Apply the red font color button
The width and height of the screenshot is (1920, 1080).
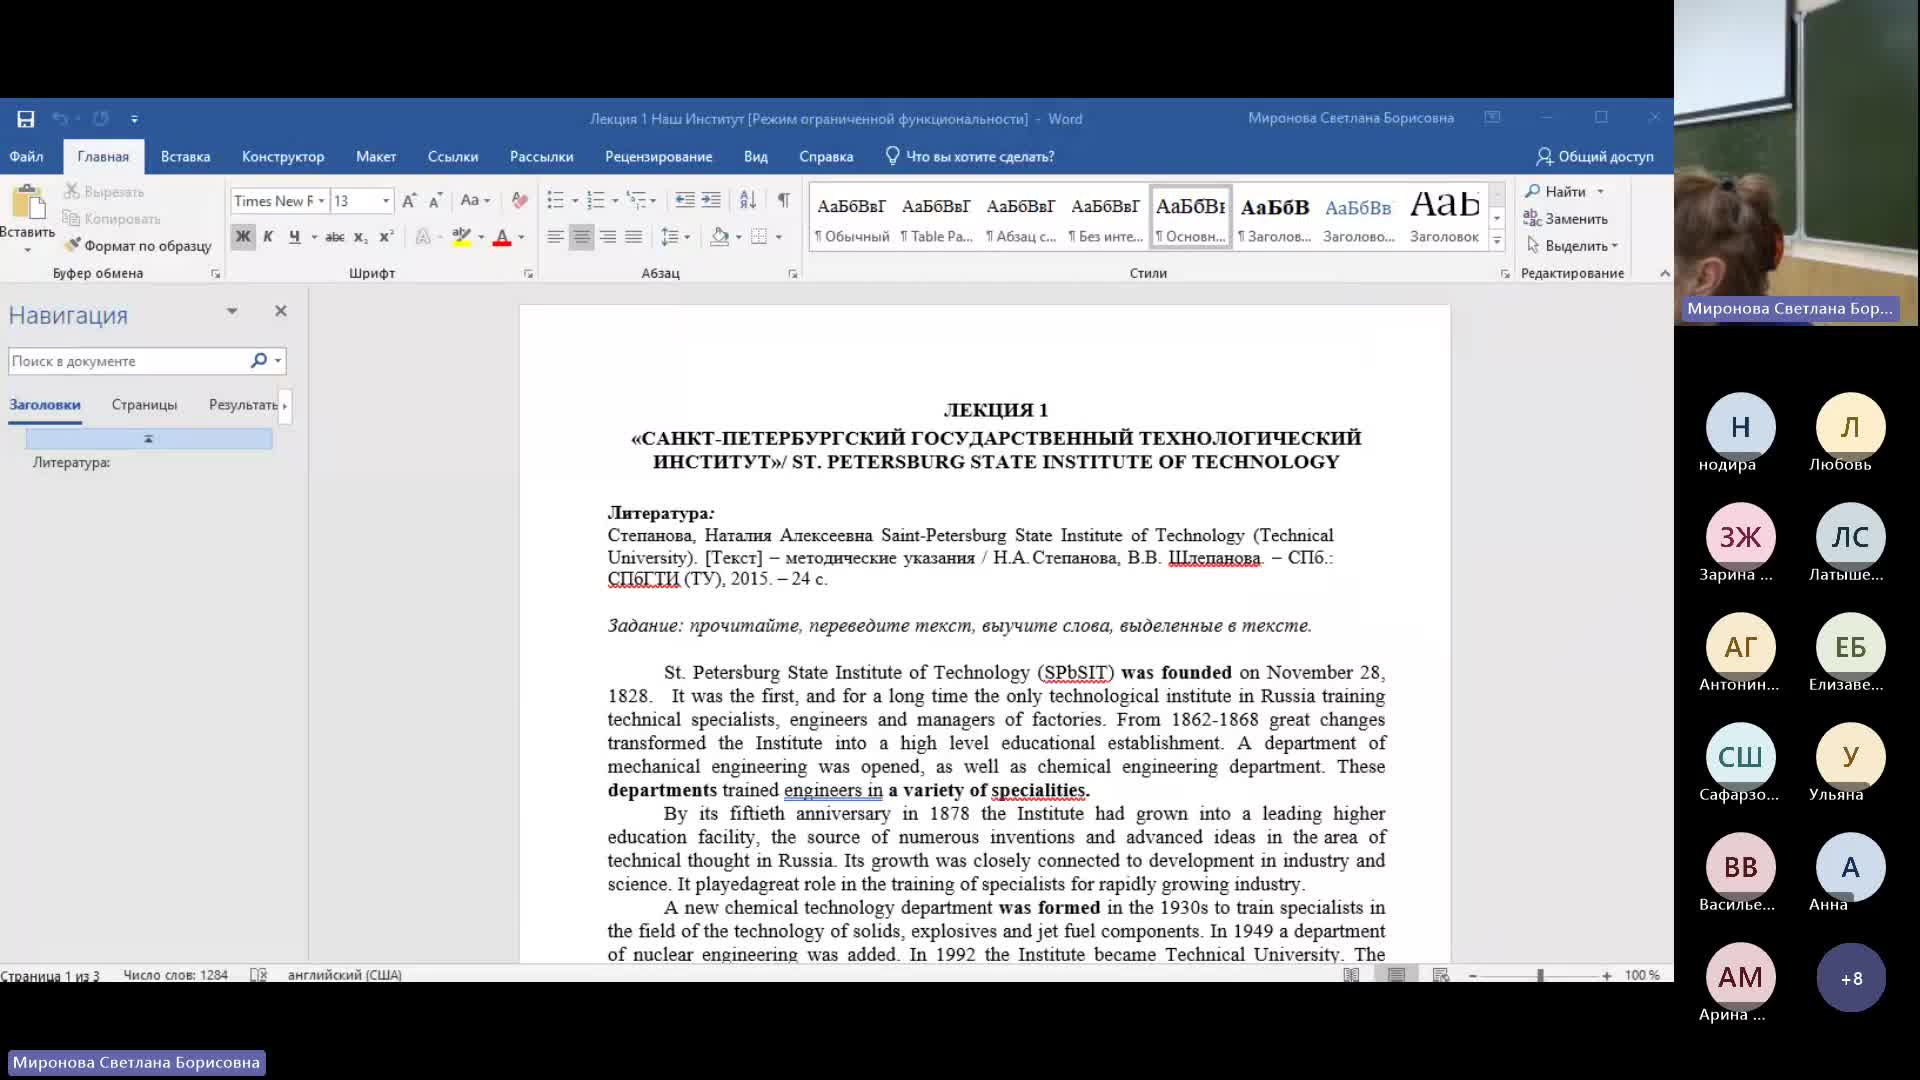(502, 237)
